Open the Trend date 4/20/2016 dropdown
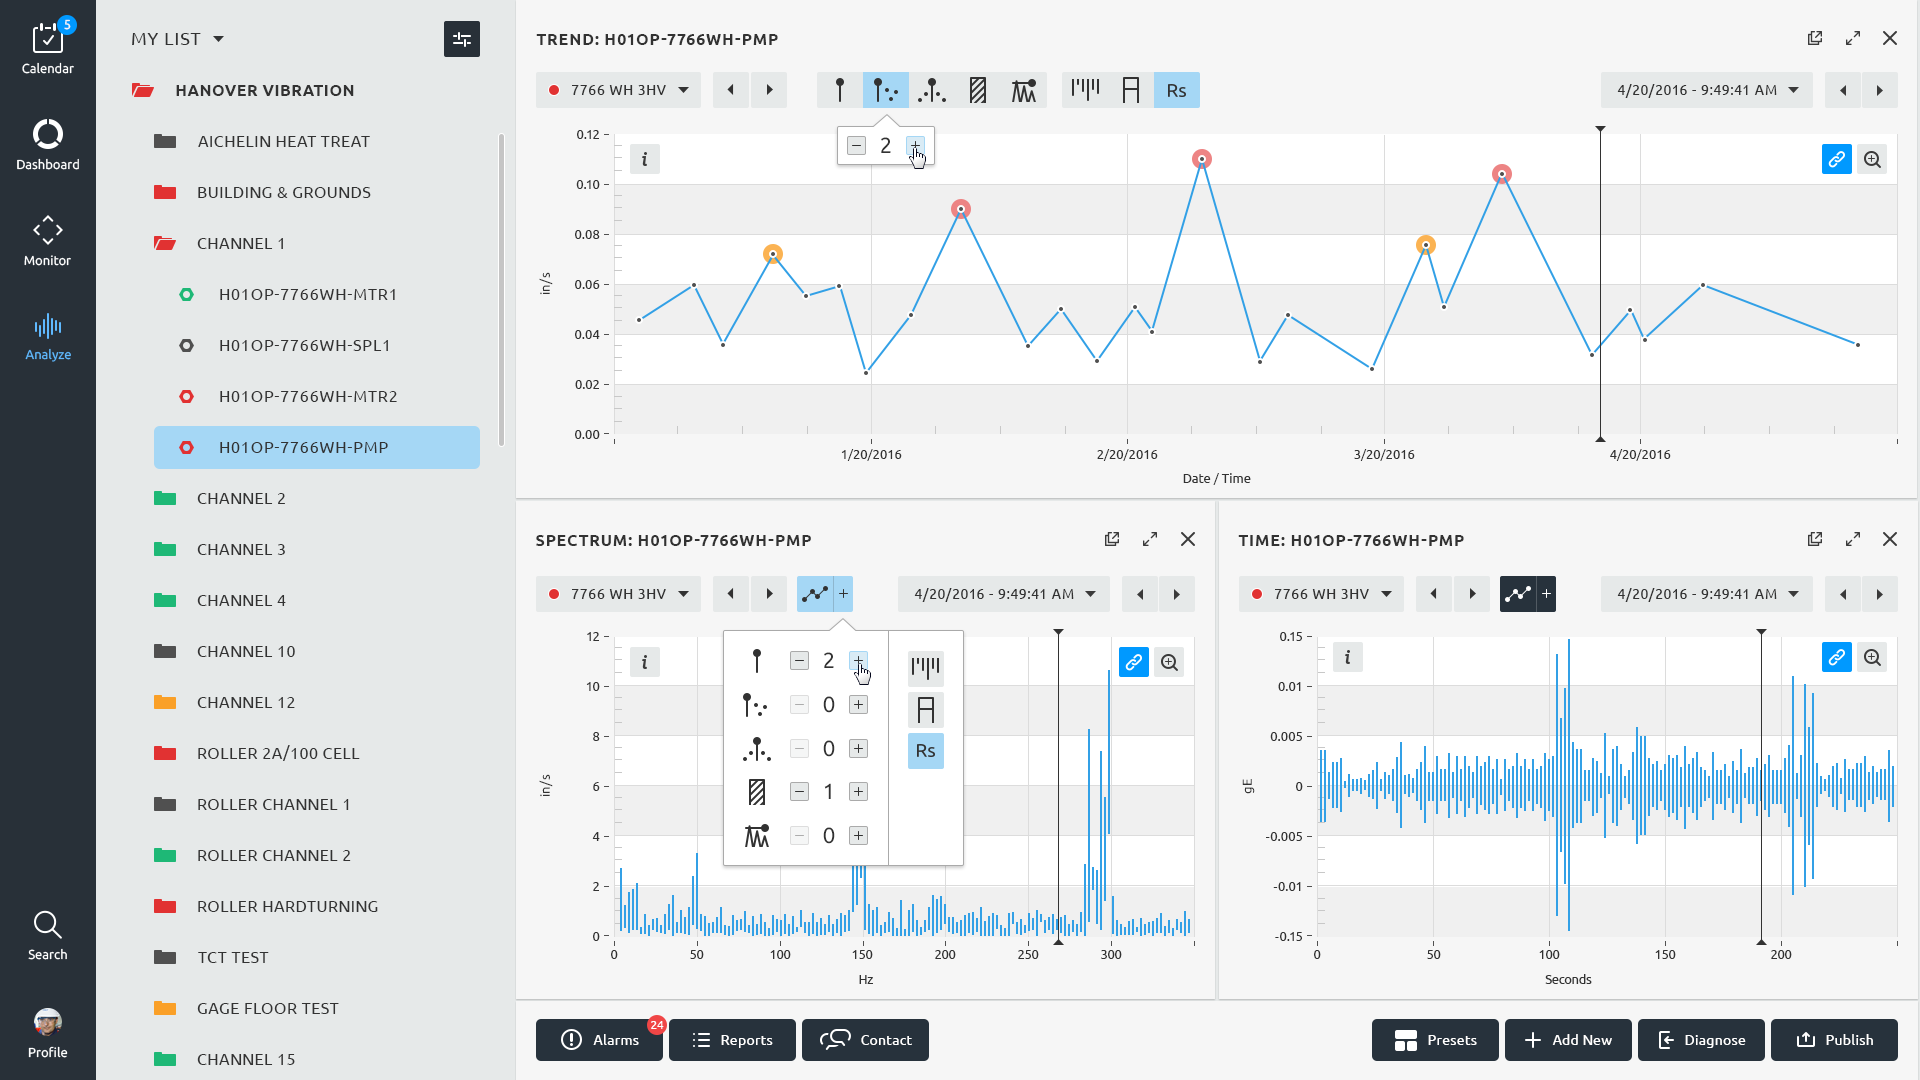Viewport: 1920px width, 1080px height. click(x=1707, y=90)
